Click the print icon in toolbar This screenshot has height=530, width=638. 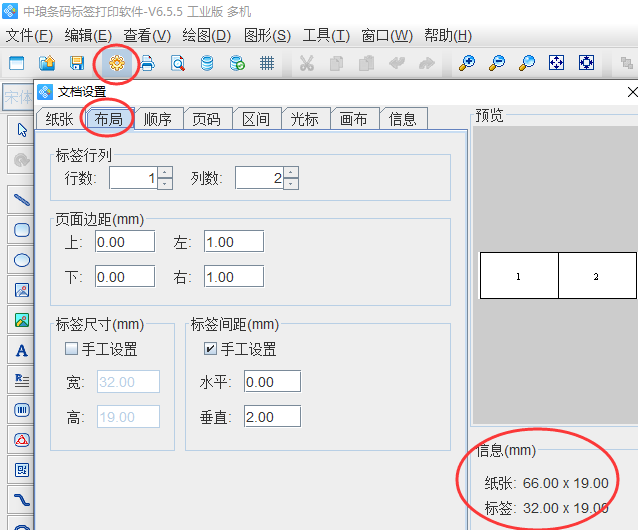click(147, 63)
